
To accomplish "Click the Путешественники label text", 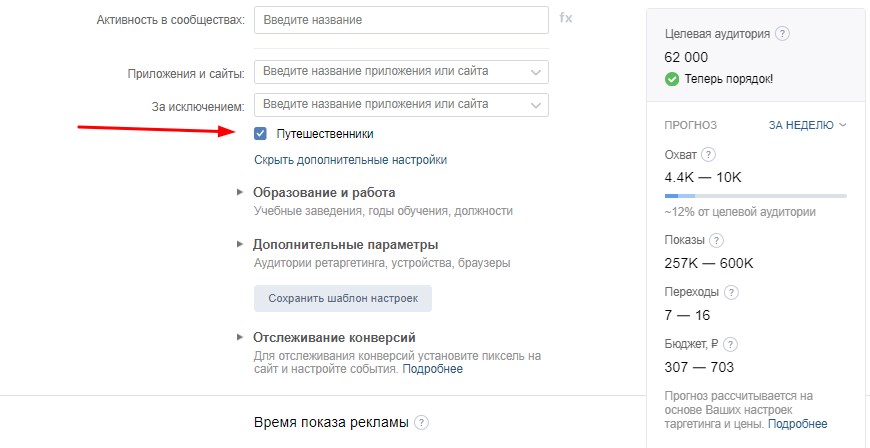I will (x=325, y=134).
